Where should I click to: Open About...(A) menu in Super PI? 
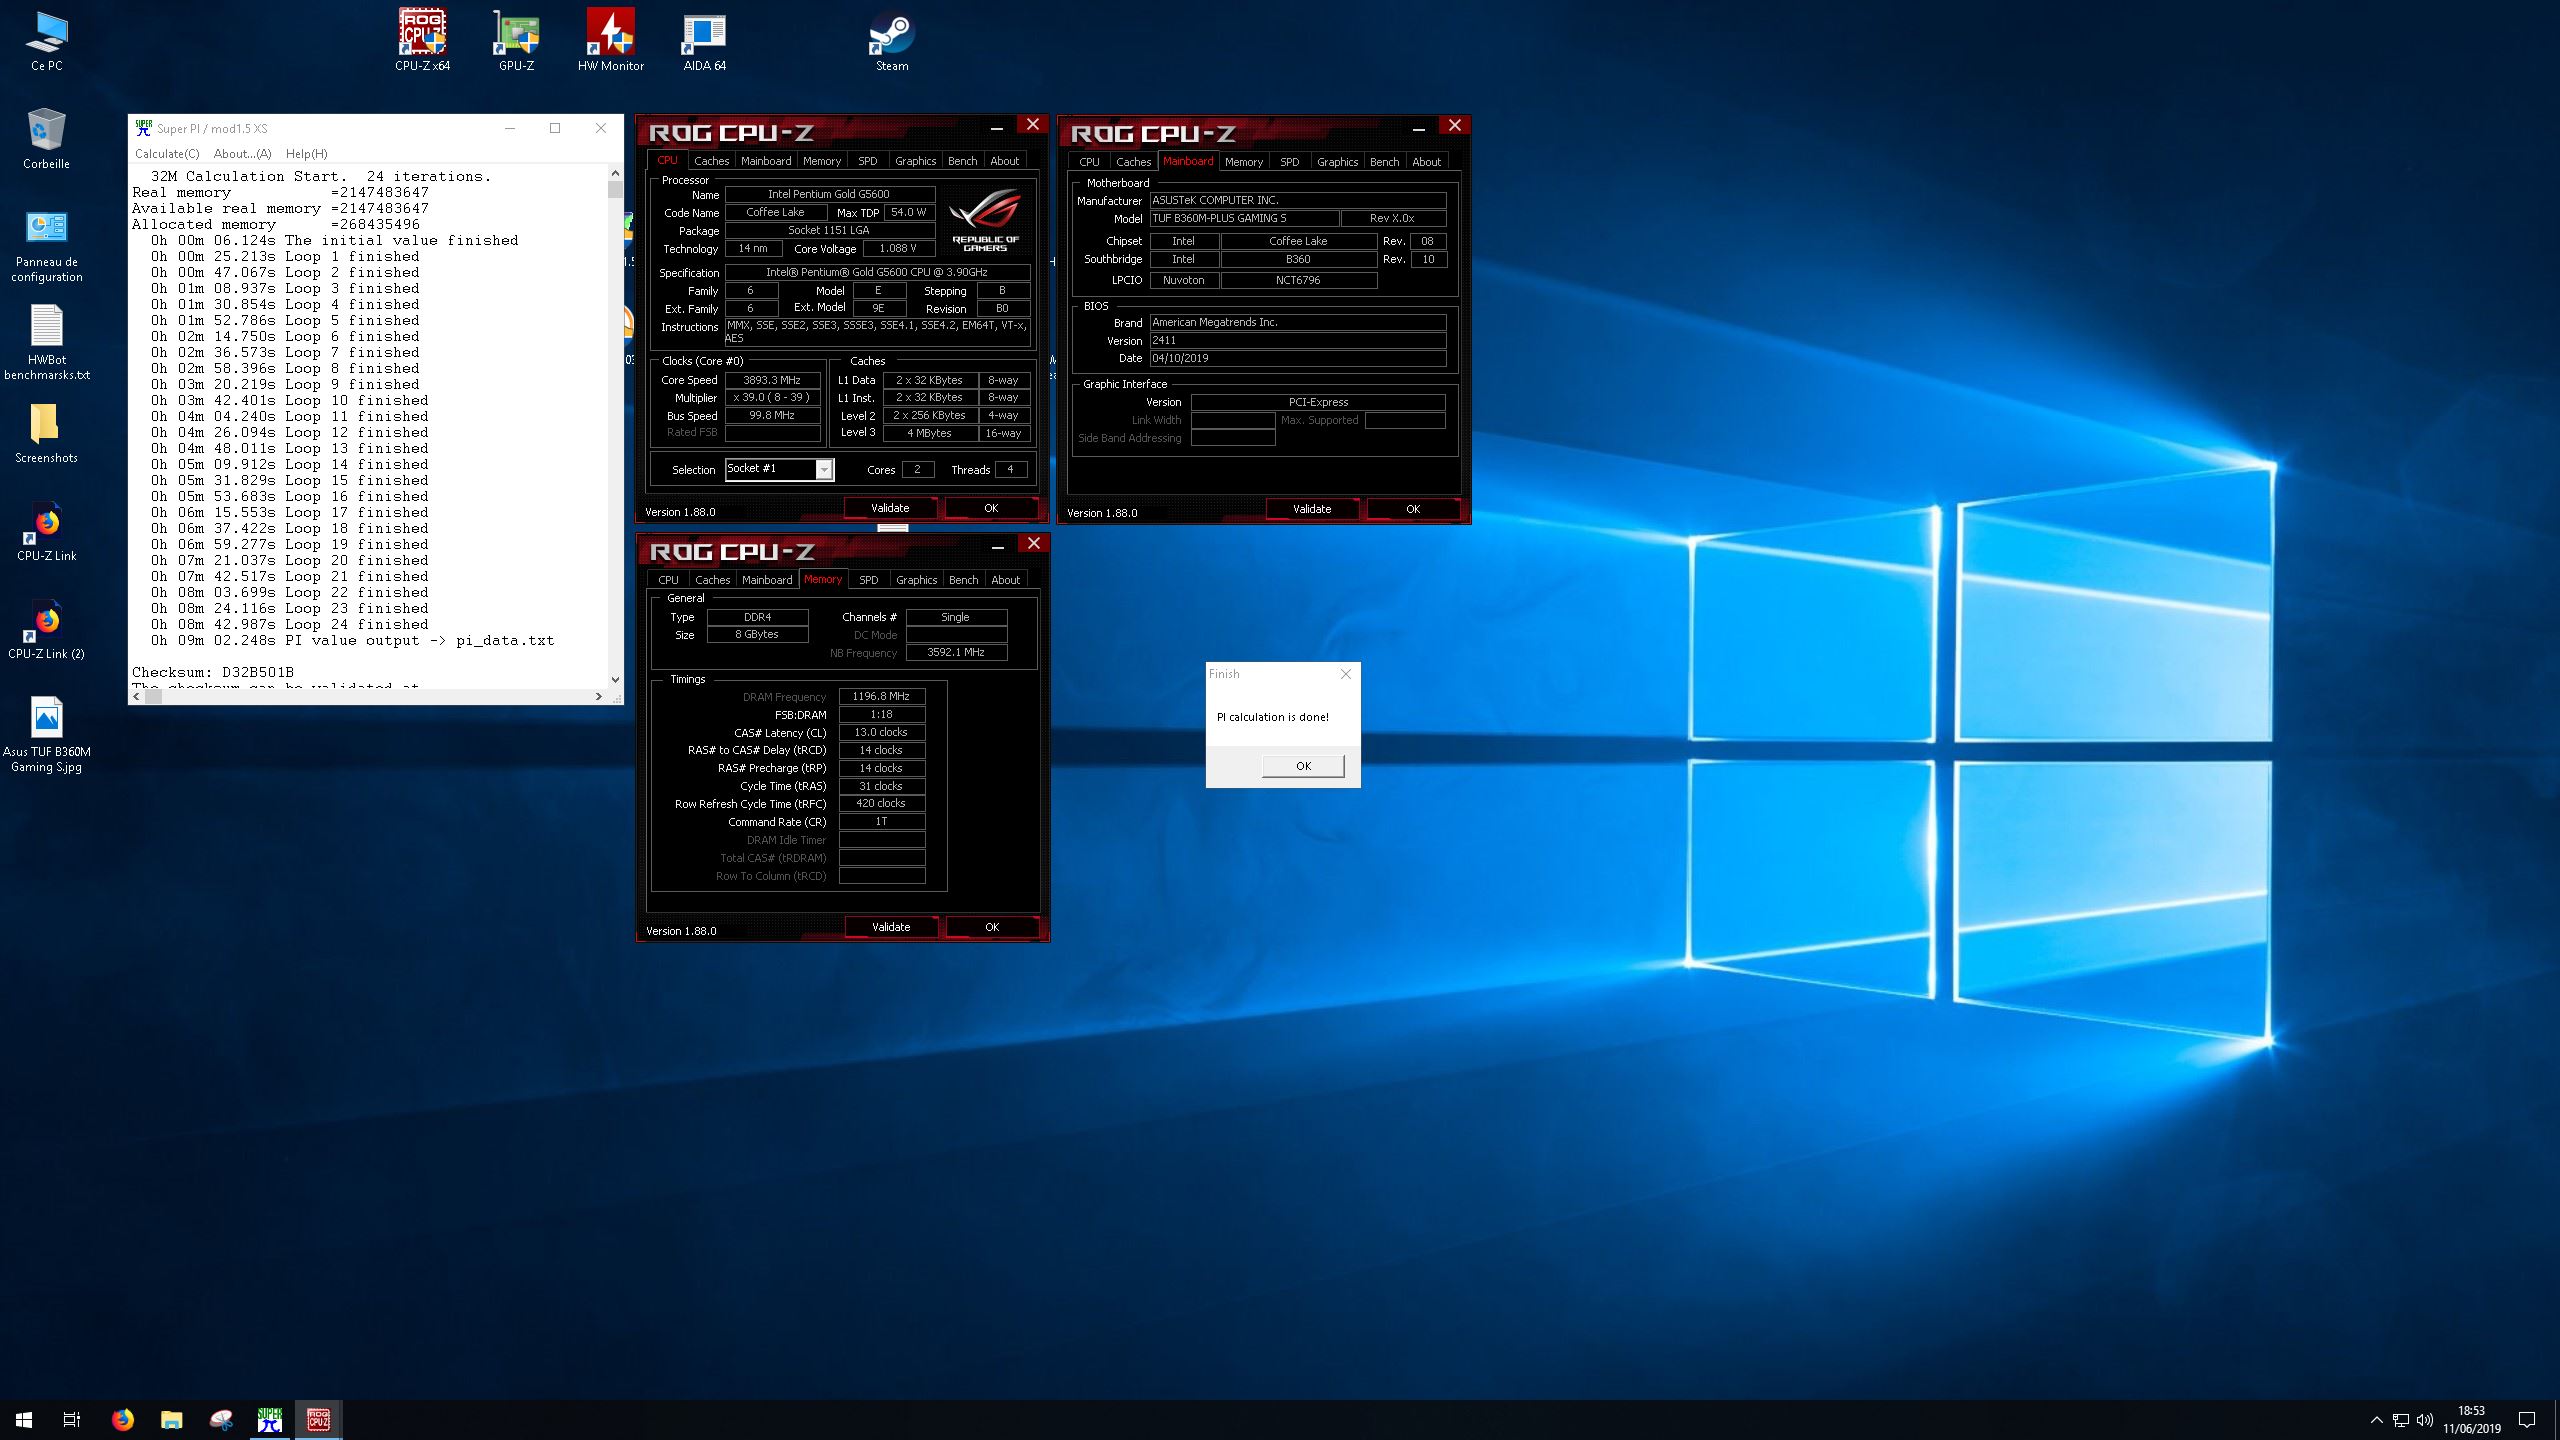point(242,154)
